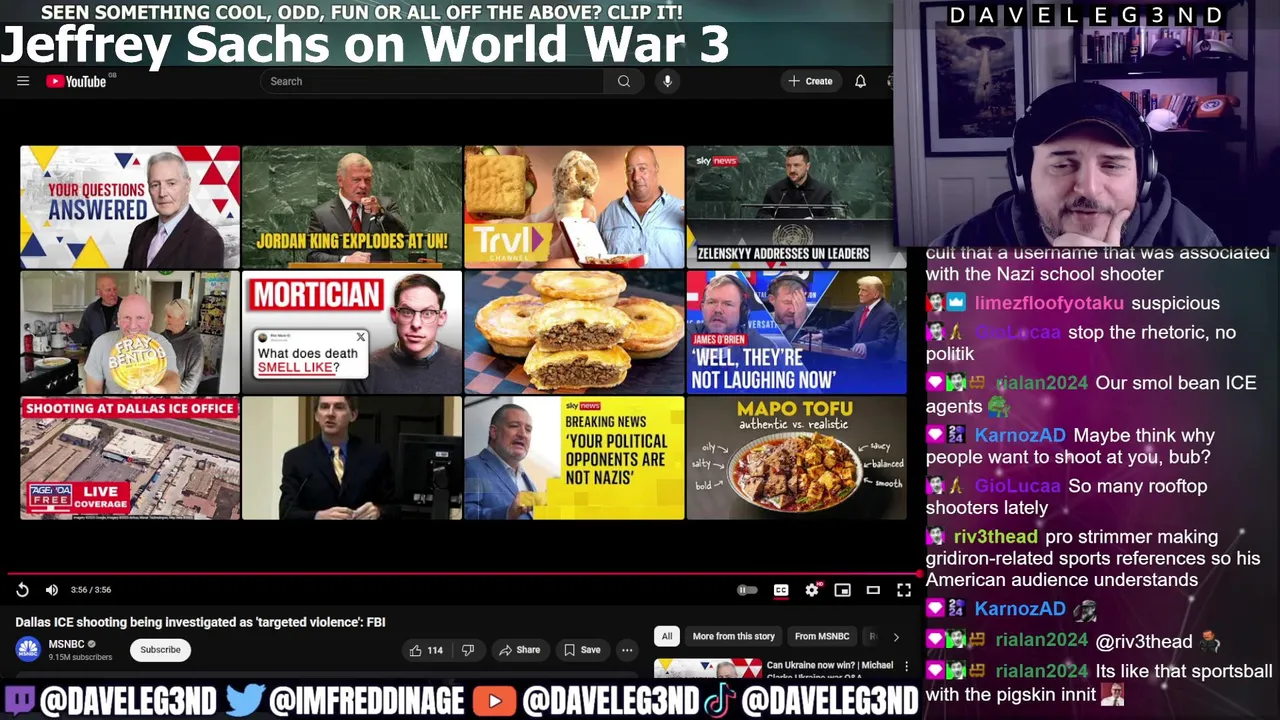Subscribe to MSNBC
The width and height of the screenshot is (1280, 720).
(x=160, y=650)
